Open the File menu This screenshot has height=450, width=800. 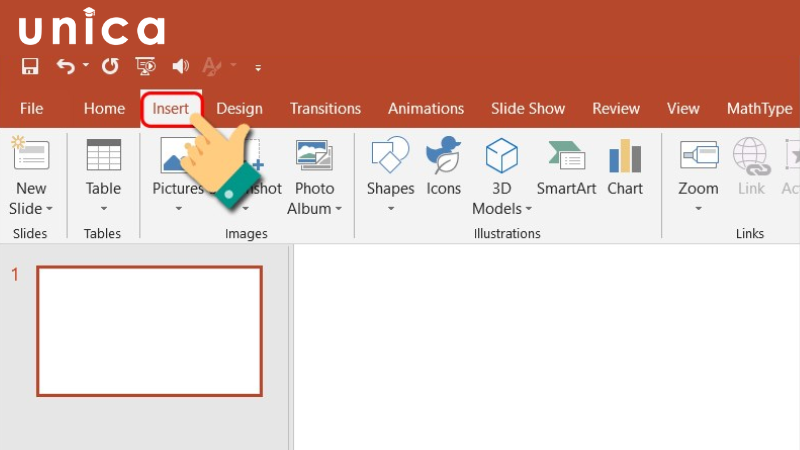click(31, 108)
